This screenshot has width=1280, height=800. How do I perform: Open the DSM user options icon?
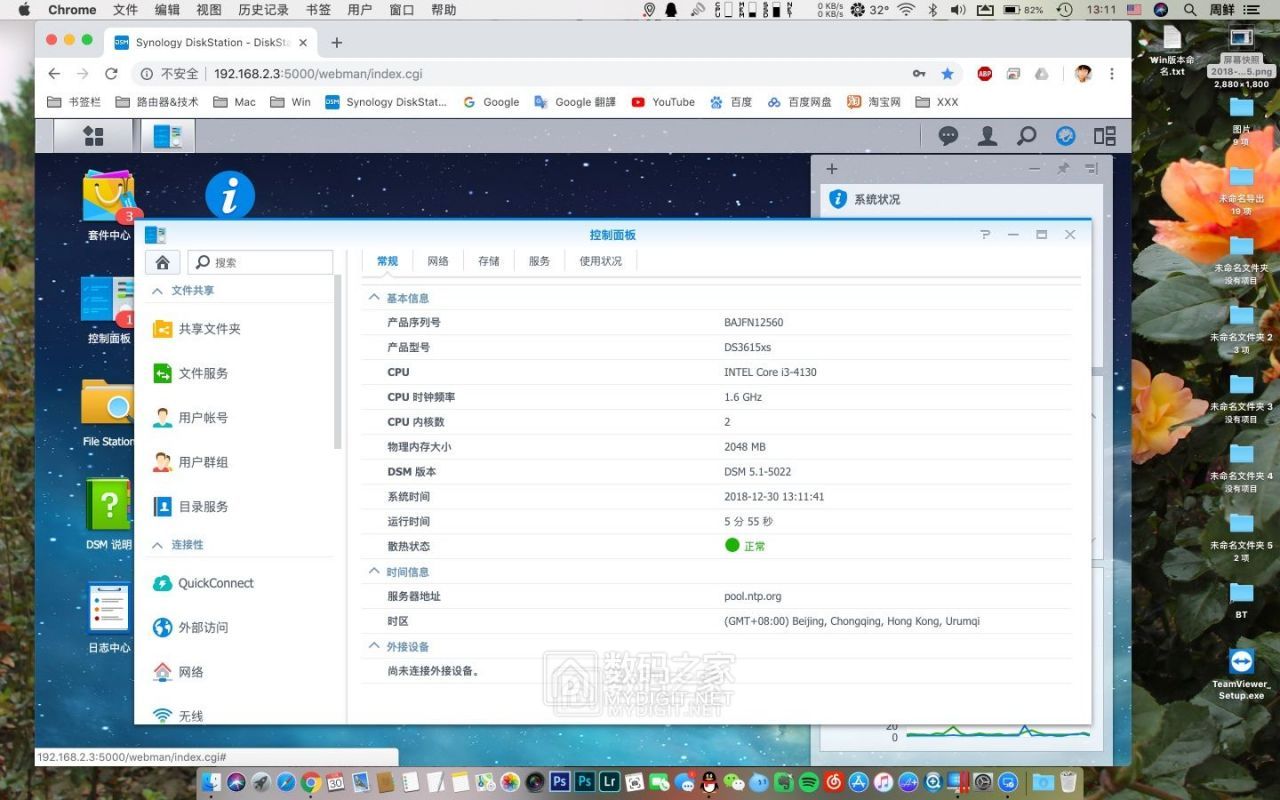coord(987,136)
